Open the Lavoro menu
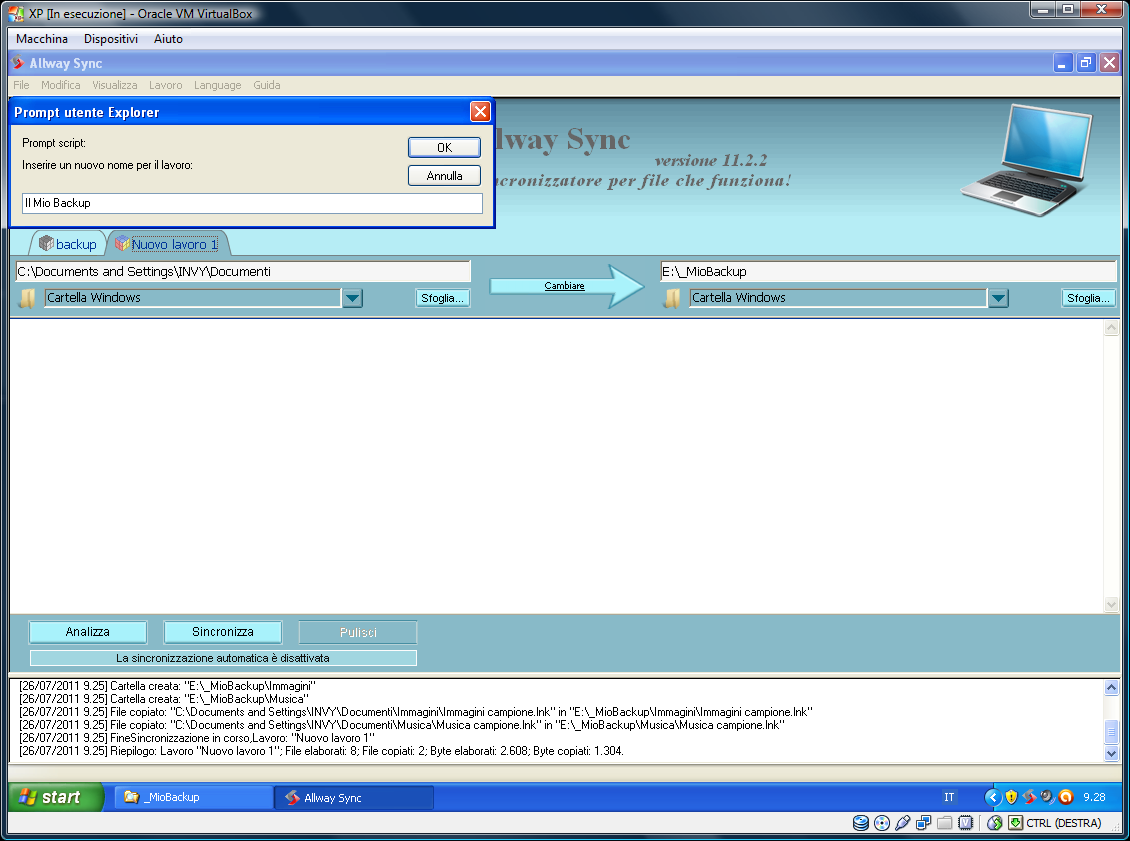 (166, 85)
